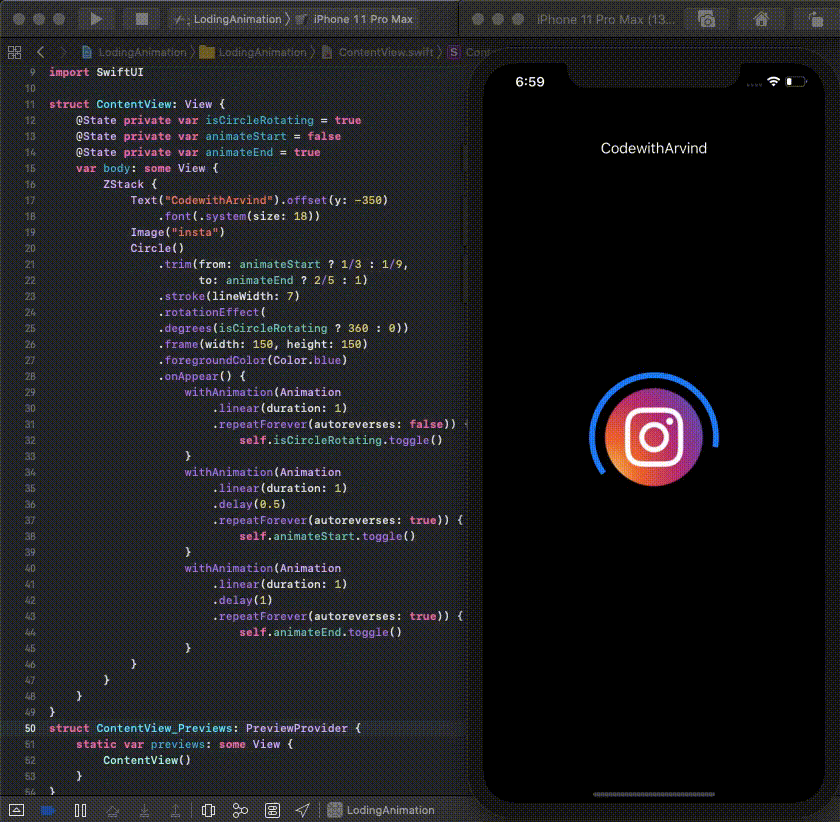Go back with the editor back chevron
The image size is (840, 822).
pyautogui.click(x=40, y=52)
